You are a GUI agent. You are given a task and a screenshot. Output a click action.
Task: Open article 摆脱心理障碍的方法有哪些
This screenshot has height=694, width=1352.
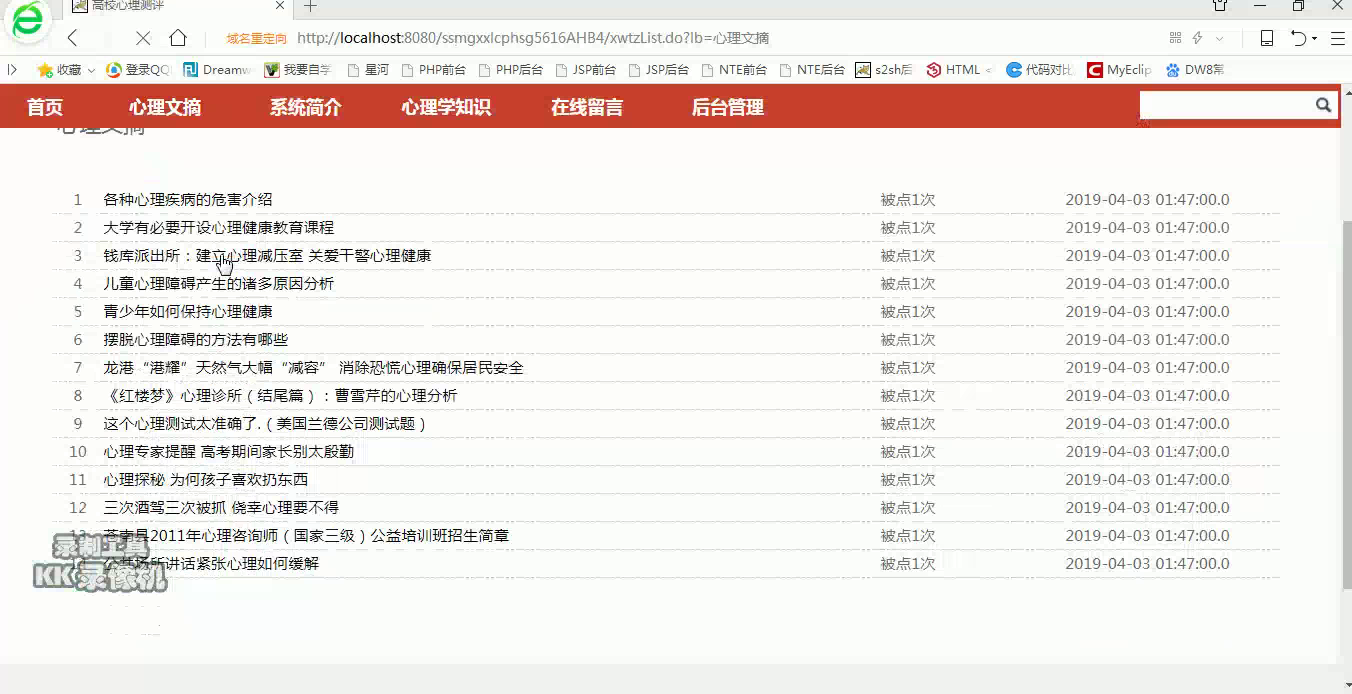pos(196,339)
